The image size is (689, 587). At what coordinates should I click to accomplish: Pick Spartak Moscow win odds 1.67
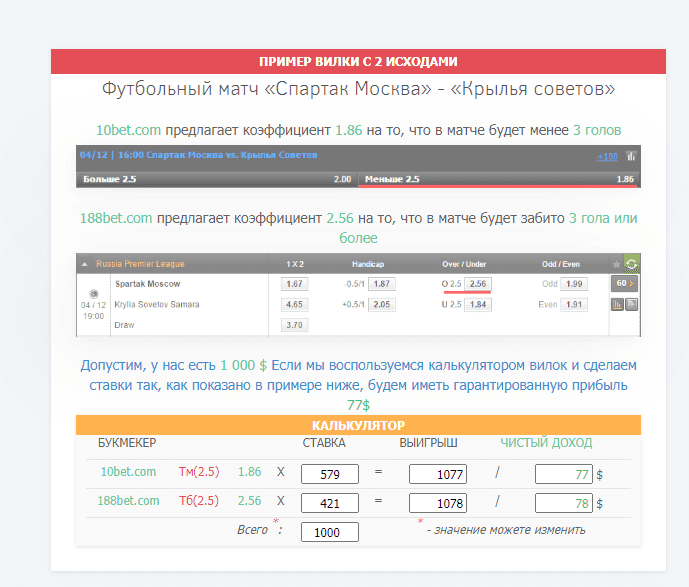coord(295,284)
